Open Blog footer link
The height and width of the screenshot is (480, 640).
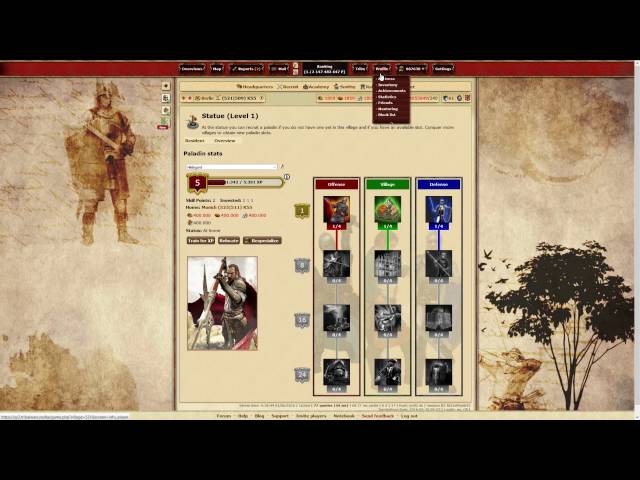[259, 416]
